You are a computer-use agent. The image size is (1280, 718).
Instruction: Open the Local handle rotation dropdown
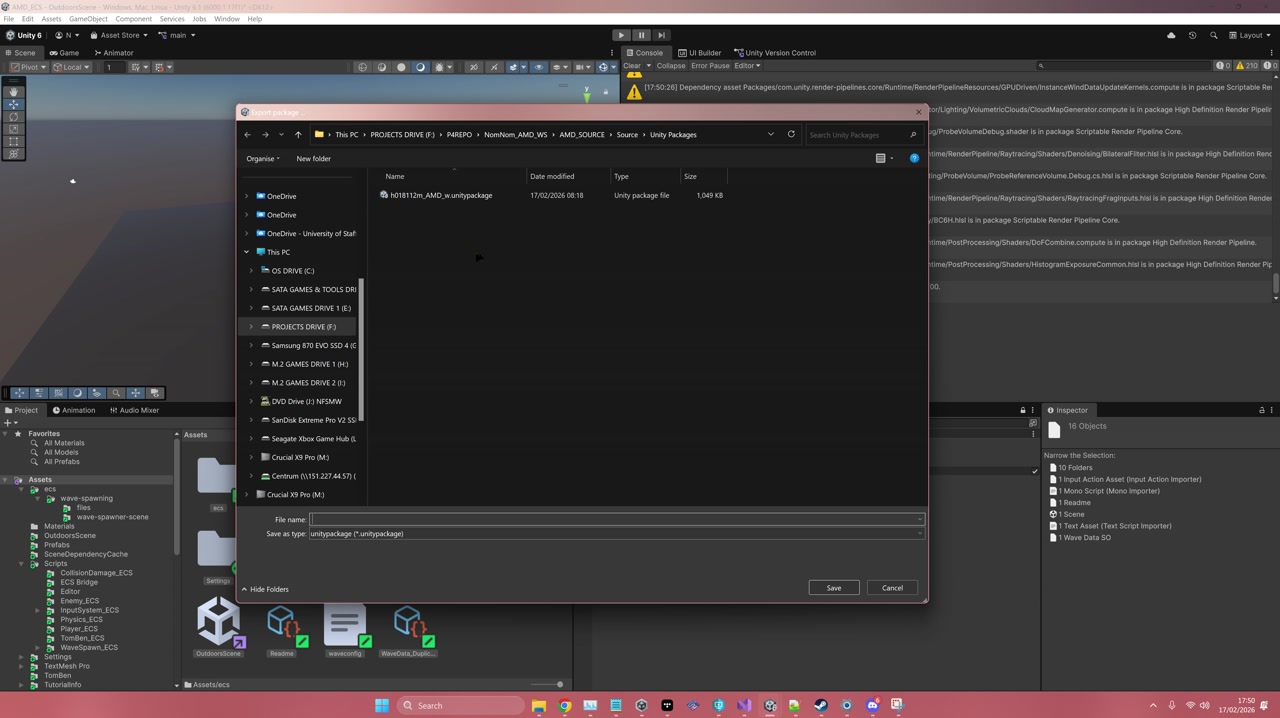coord(71,67)
